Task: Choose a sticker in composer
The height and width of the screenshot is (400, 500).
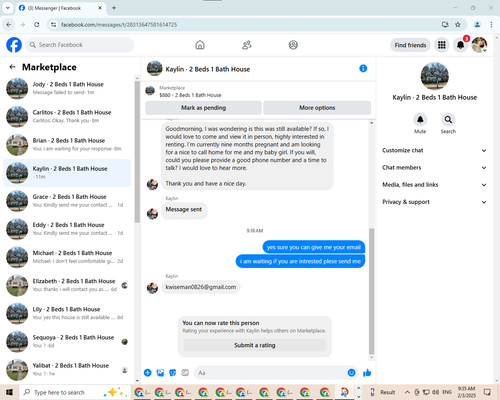Action: (173, 373)
